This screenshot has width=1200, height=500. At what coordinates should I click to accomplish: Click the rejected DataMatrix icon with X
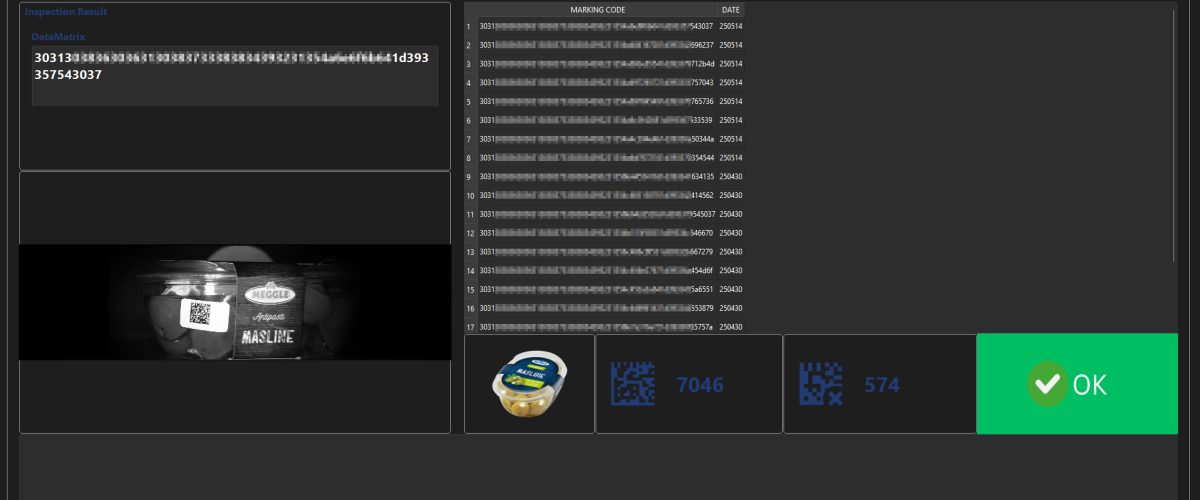click(x=819, y=385)
